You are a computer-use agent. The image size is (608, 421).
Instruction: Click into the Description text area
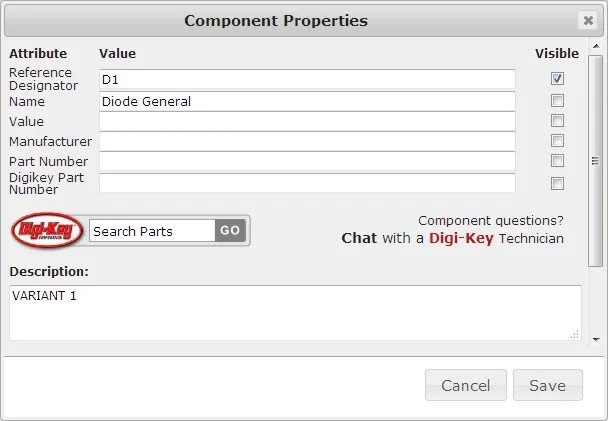point(295,313)
